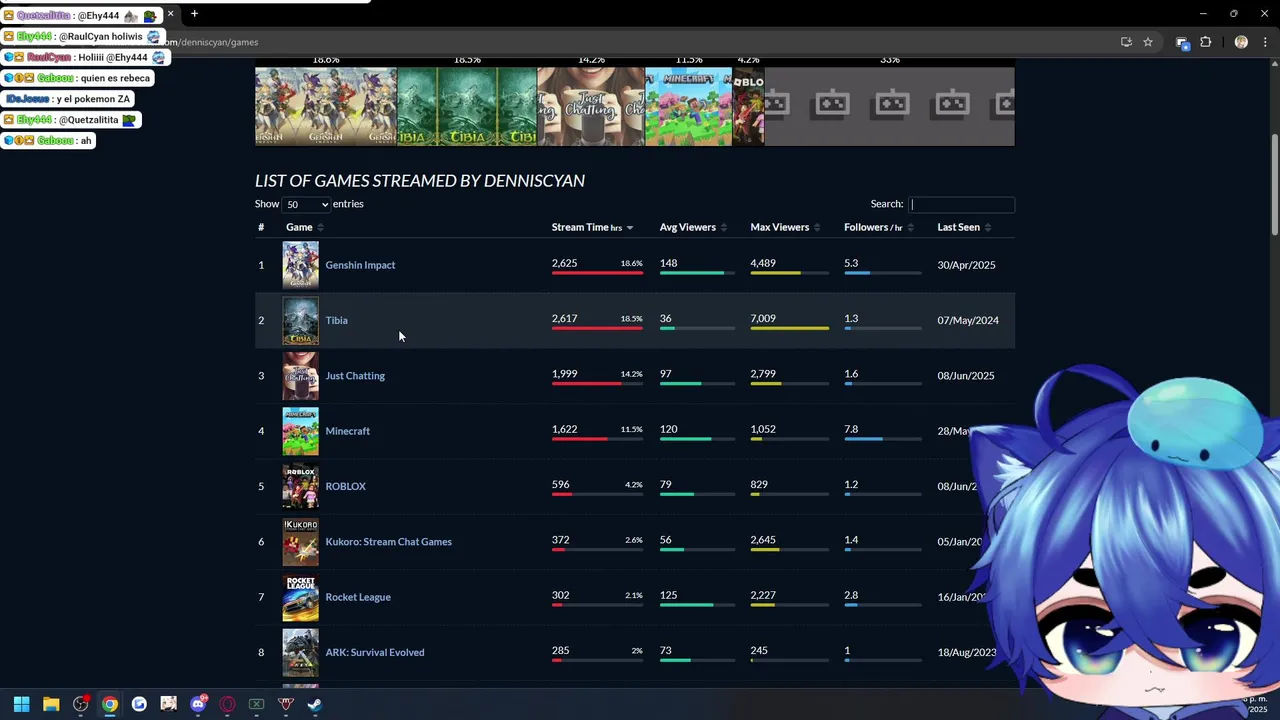Screen dimensions: 1280x720
Task: Open the Chrome extensions puzzle icon
Action: [x=1205, y=42]
